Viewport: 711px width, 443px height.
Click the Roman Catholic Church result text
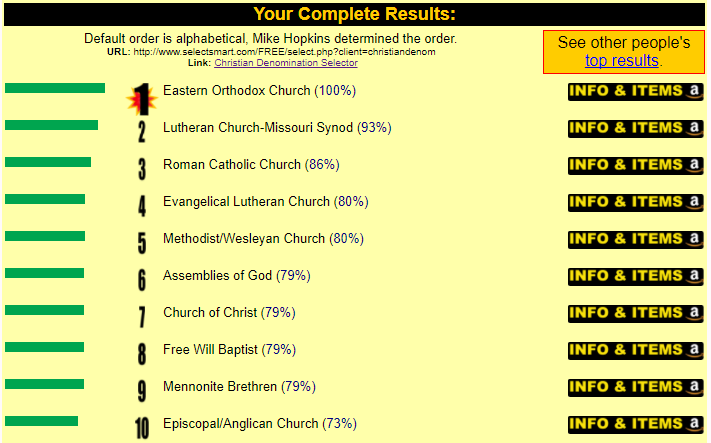[231, 165]
